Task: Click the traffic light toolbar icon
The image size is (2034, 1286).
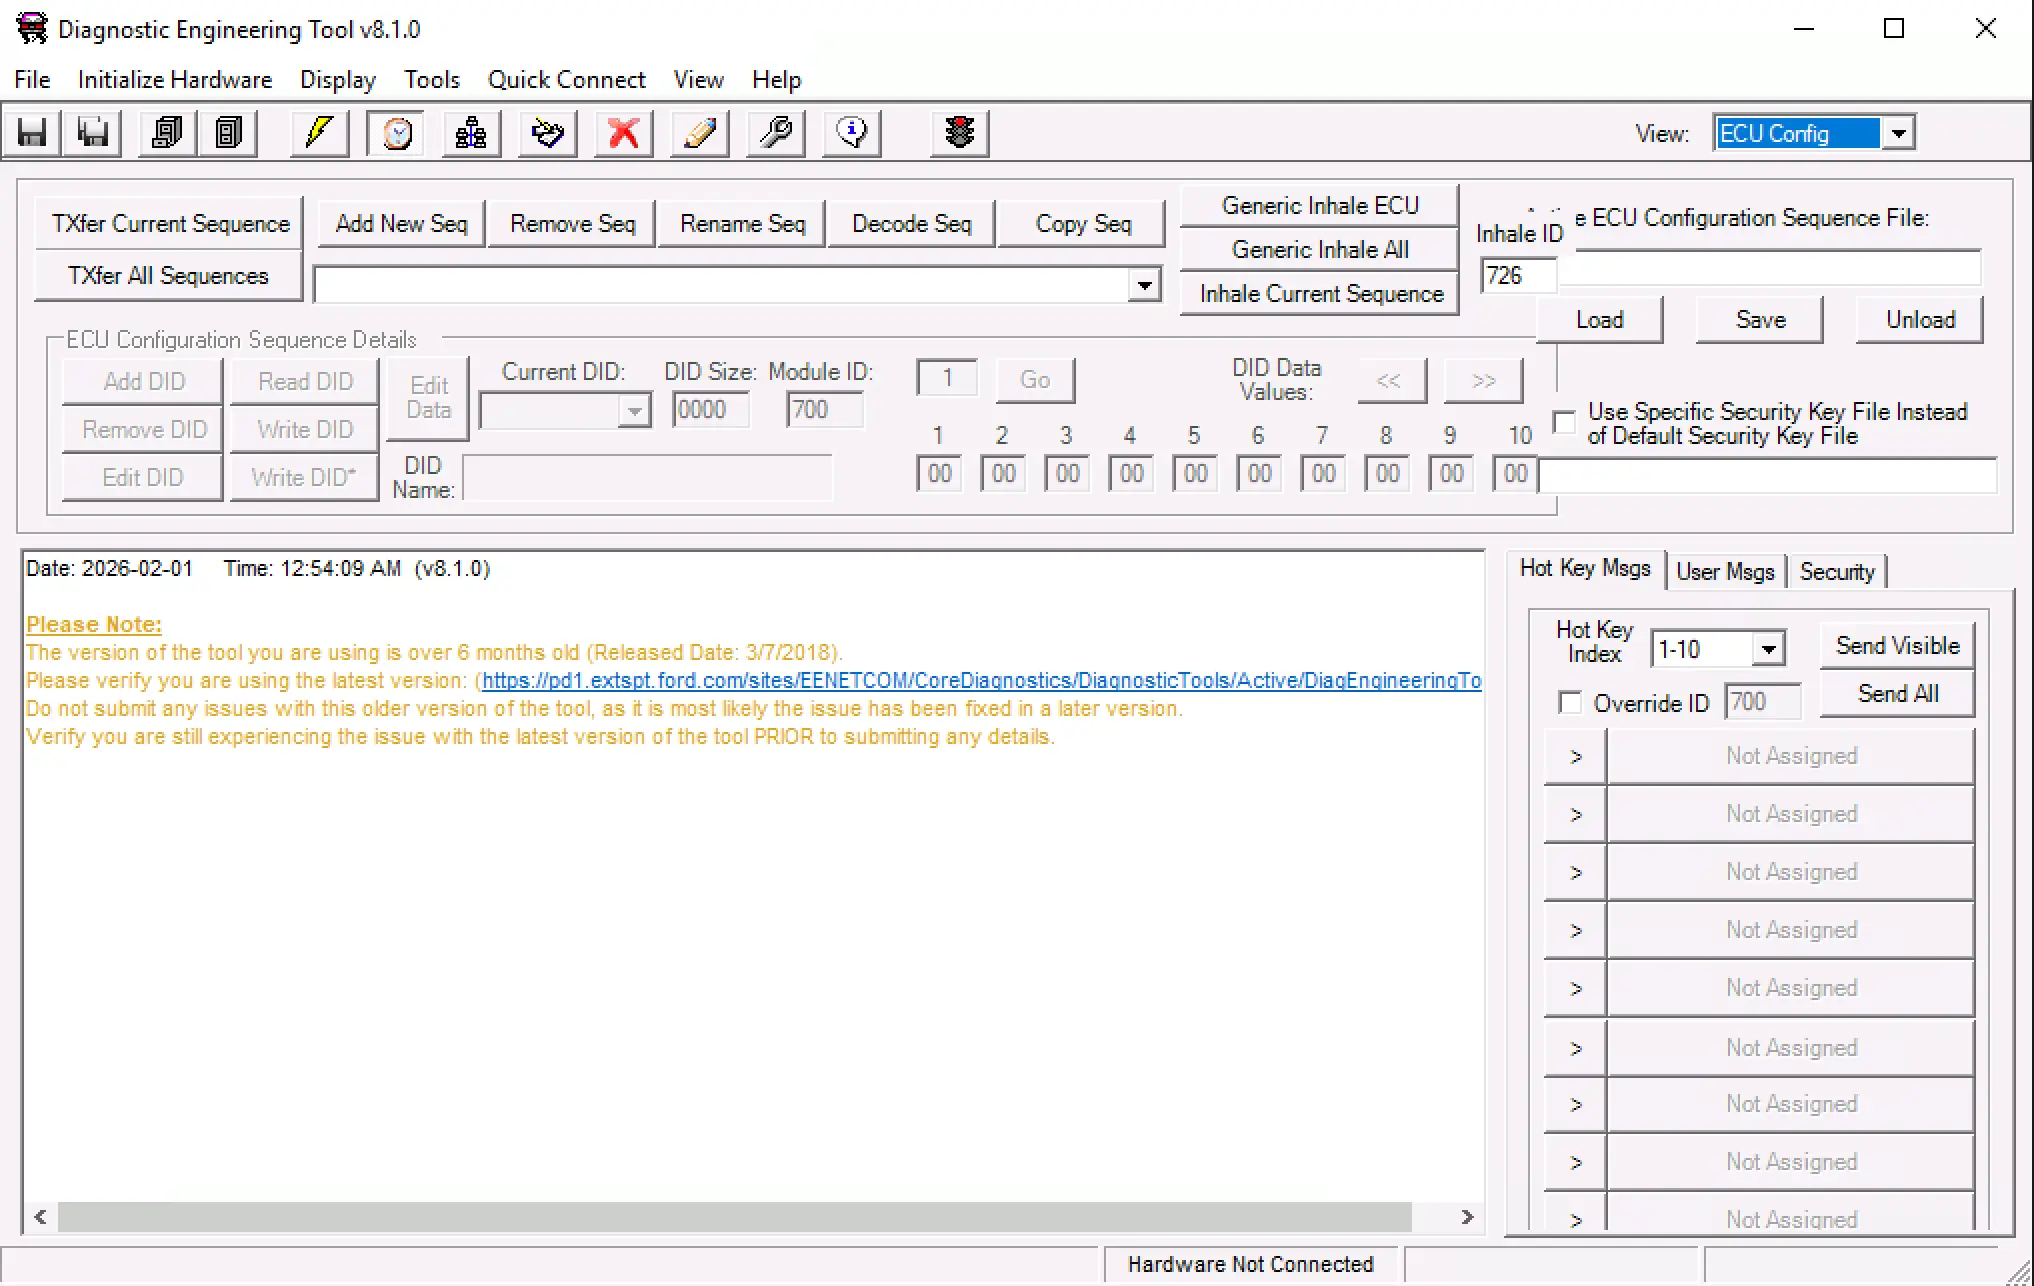Action: [x=959, y=133]
